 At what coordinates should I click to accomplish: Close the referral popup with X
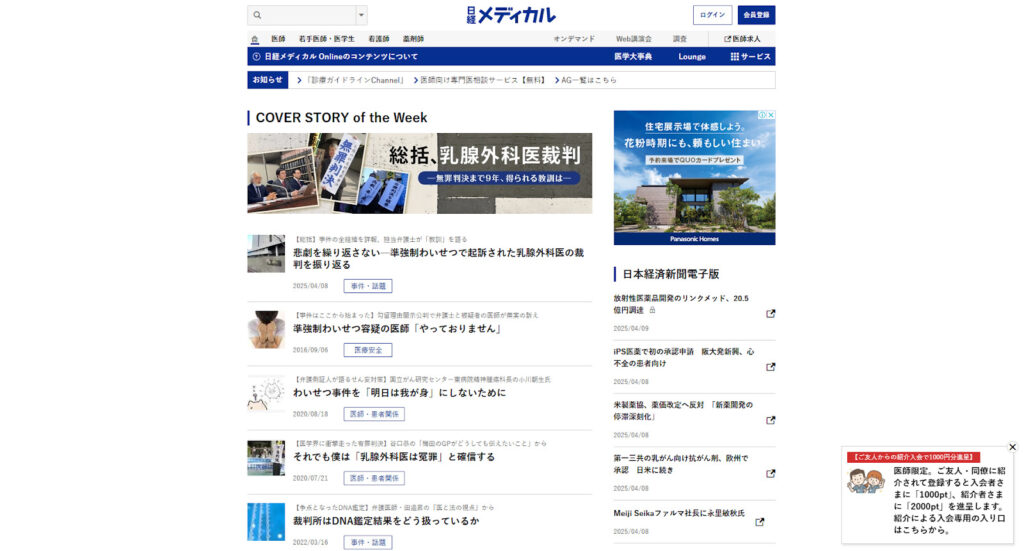[1012, 447]
